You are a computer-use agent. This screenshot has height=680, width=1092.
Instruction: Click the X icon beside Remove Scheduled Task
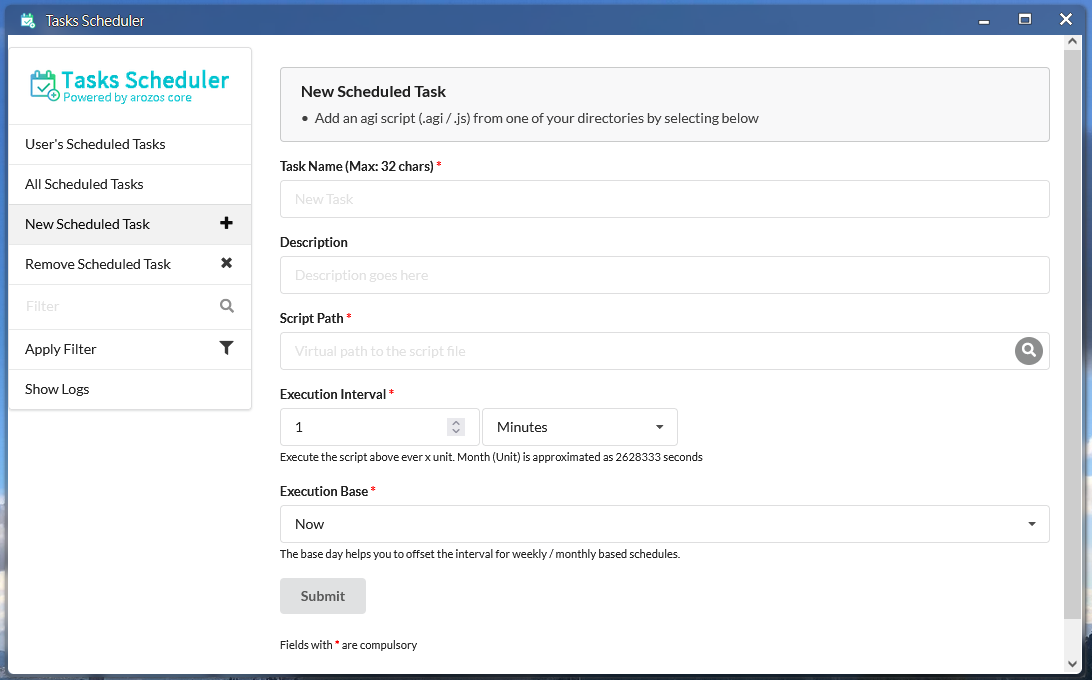(x=226, y=264)
